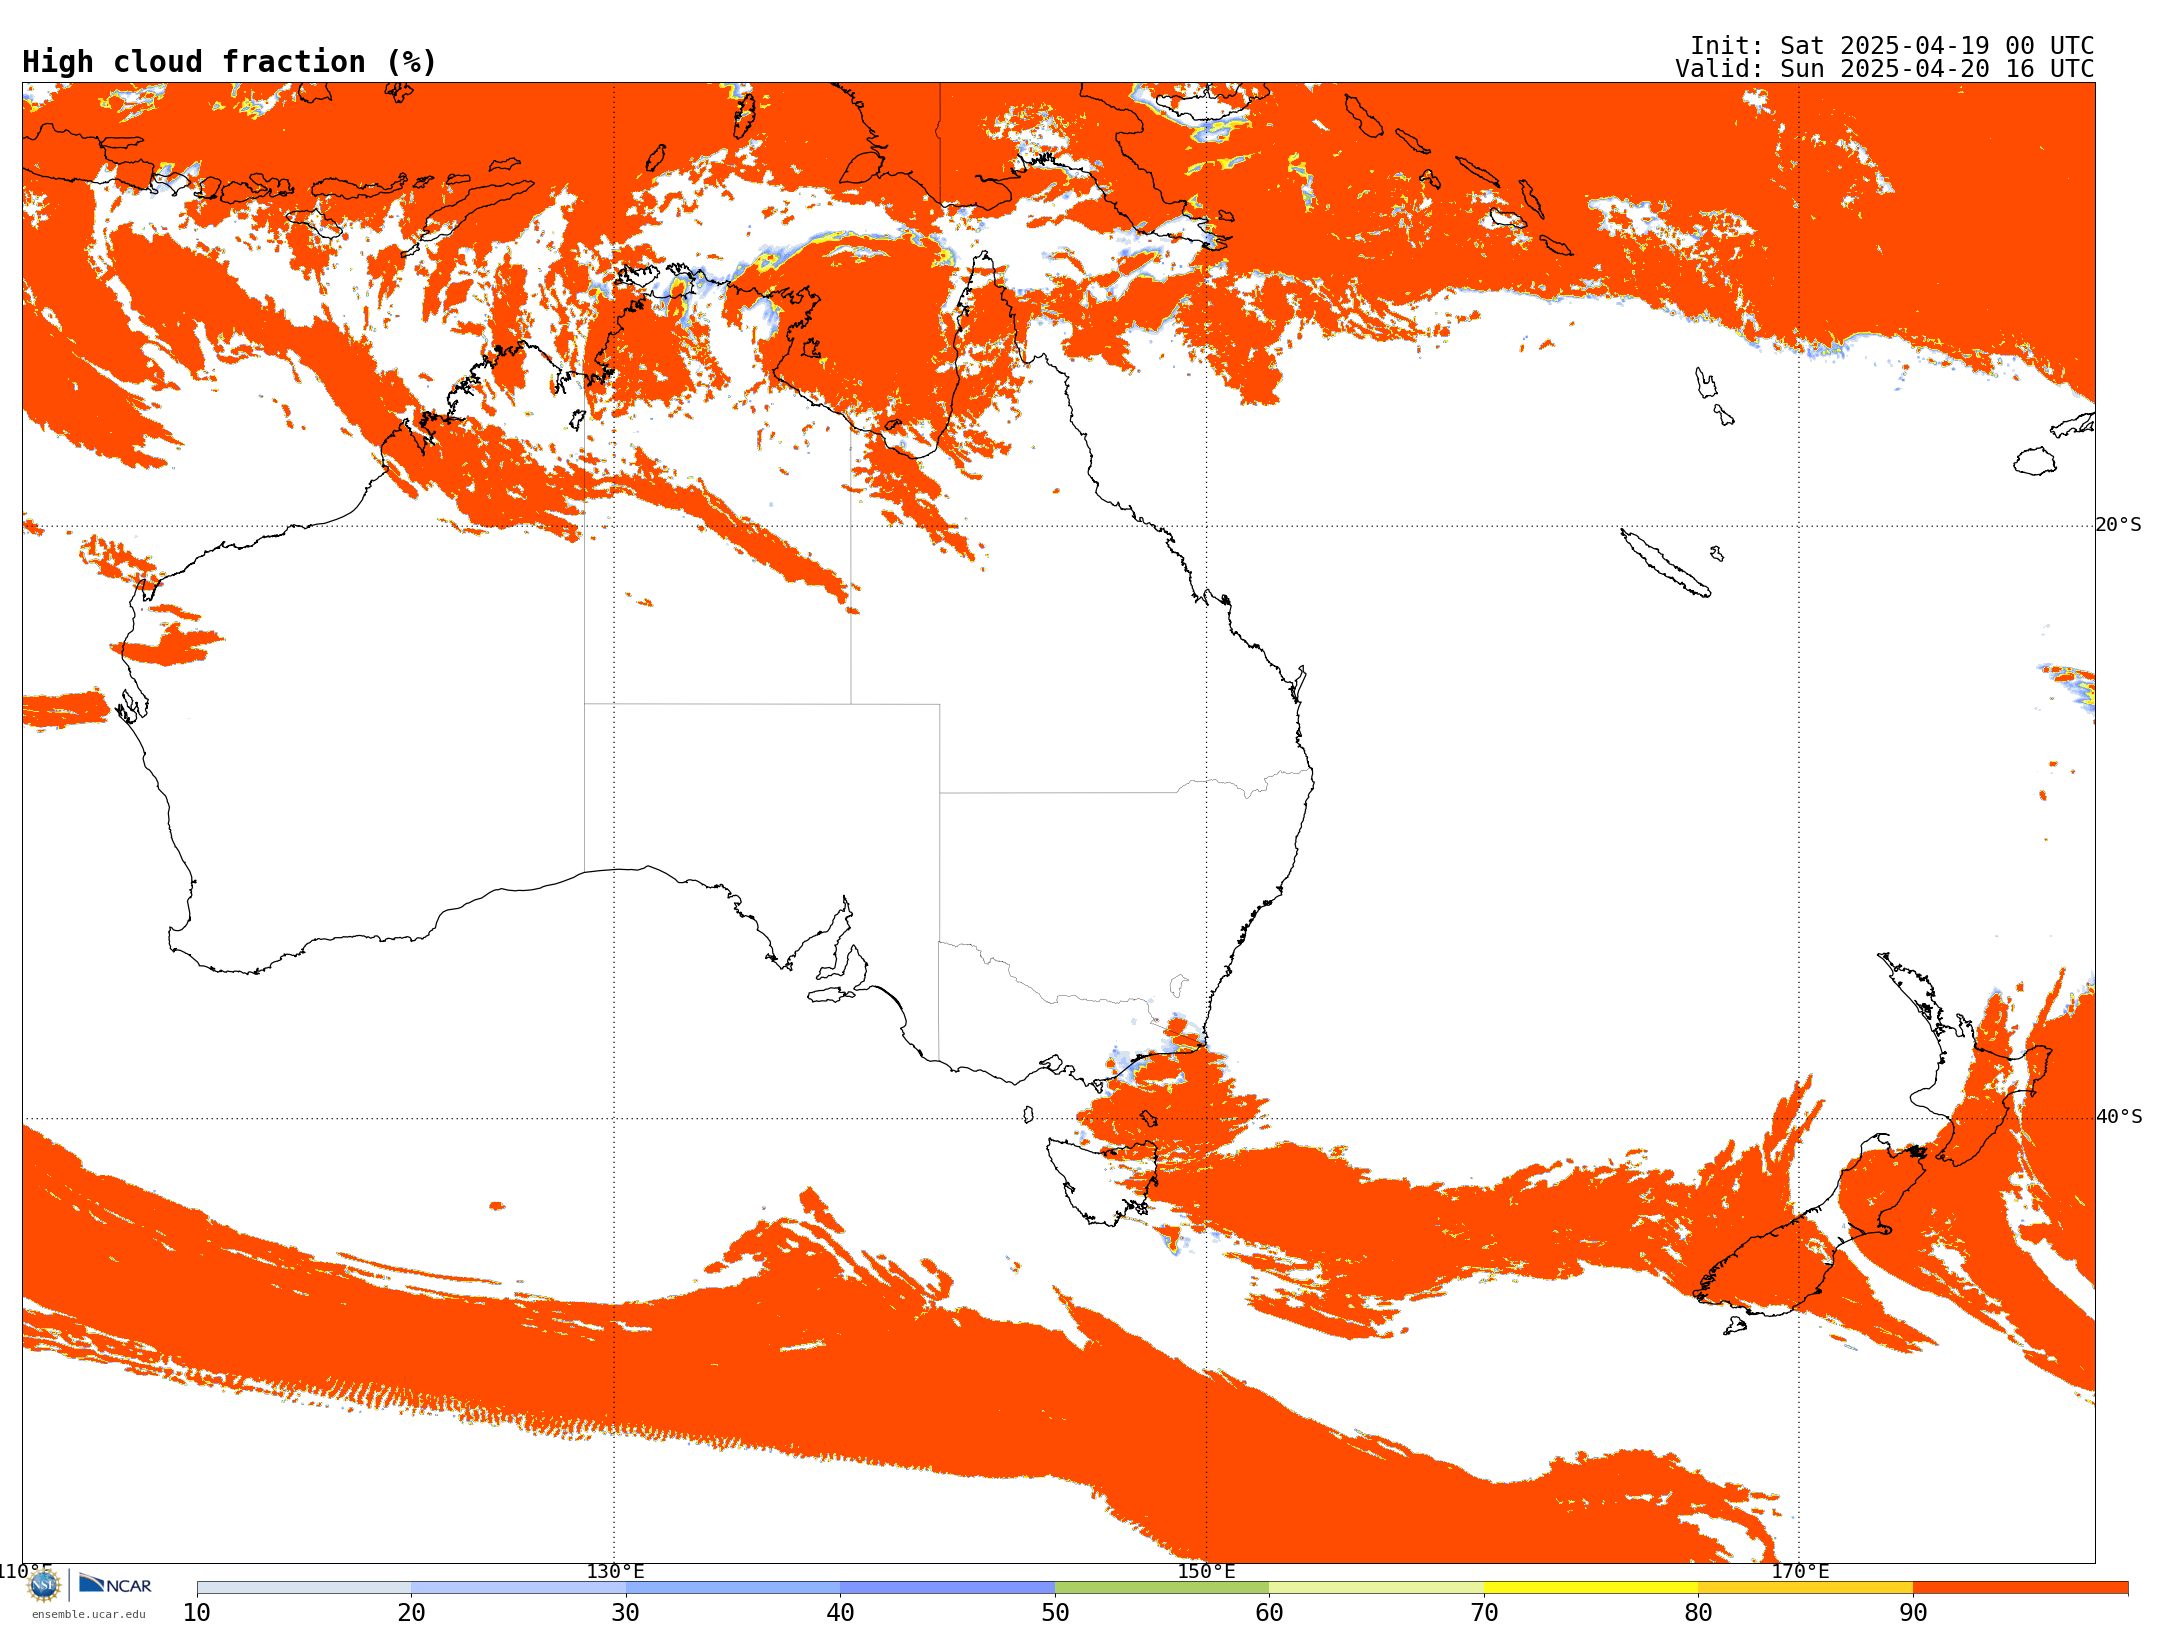Image resolution: width=2160 pixels, height=1626 pixels.
Task: Open the ensemble.ucar.edu link text
Action: click(x=89, y=1614)
